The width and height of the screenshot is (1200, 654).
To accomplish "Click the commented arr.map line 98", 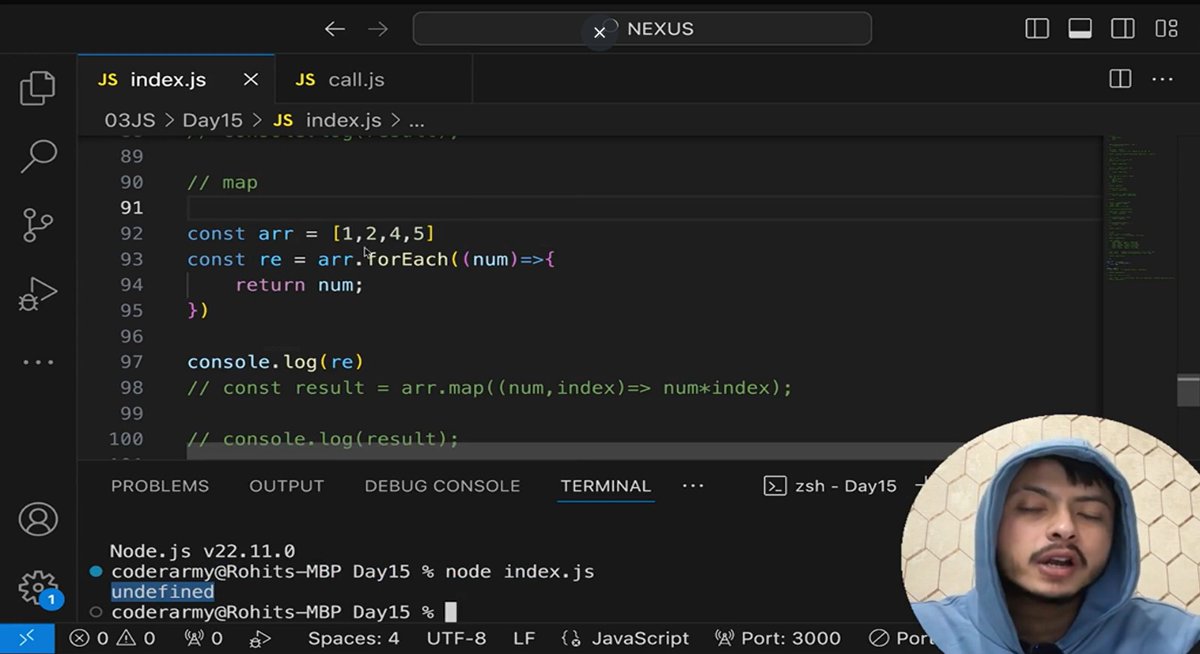I will [x=490, y=388].
